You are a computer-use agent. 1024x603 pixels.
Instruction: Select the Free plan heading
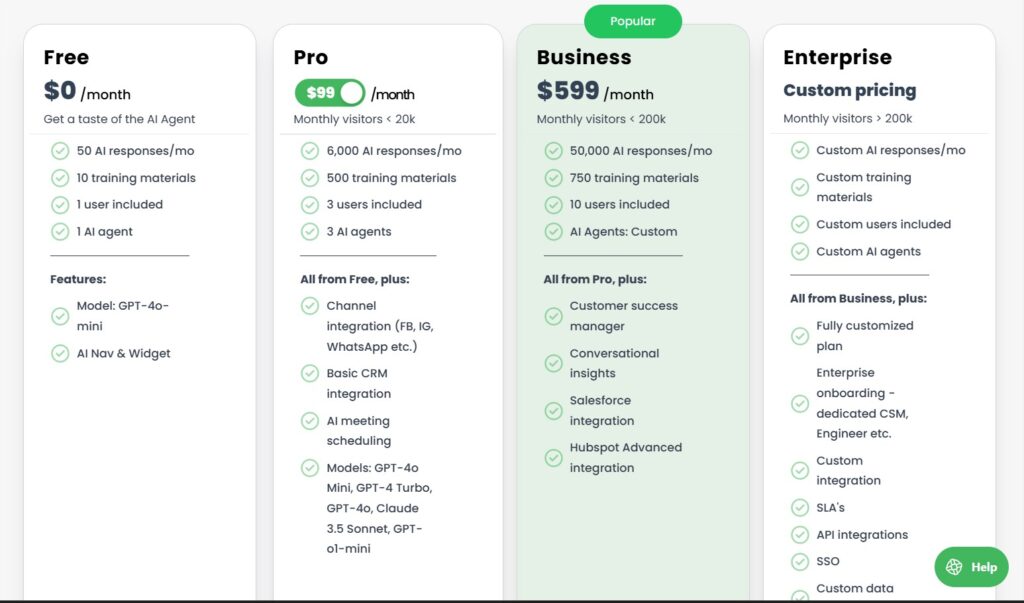point(65,57)
